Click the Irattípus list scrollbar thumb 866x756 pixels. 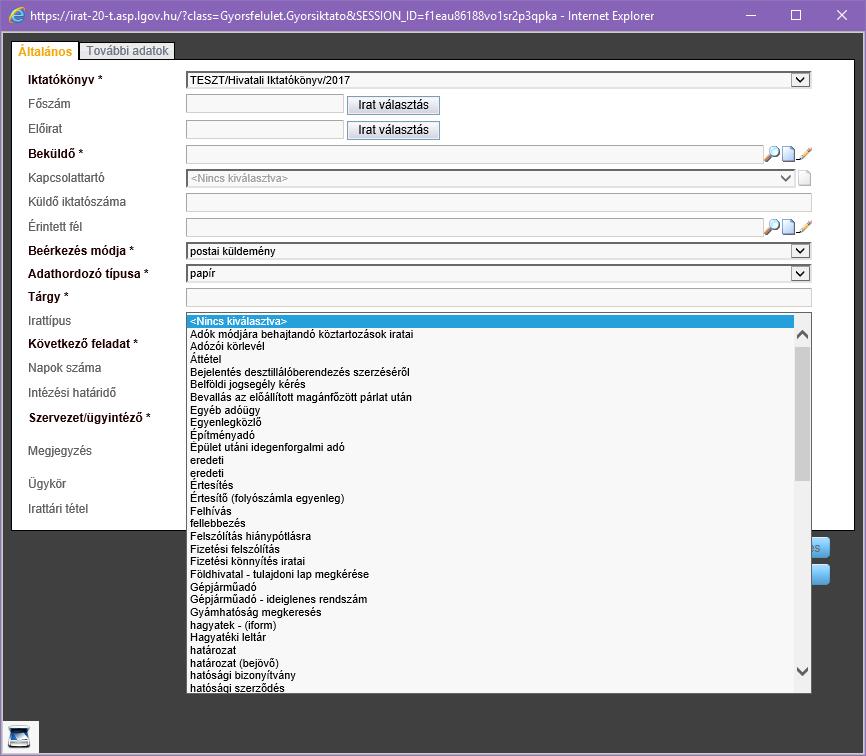(802, 414)
